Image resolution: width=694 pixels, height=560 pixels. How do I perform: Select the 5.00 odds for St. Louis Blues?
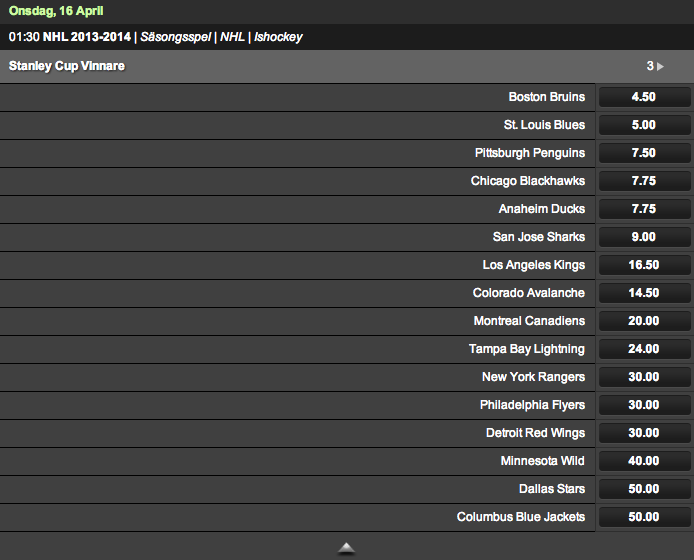644,125
